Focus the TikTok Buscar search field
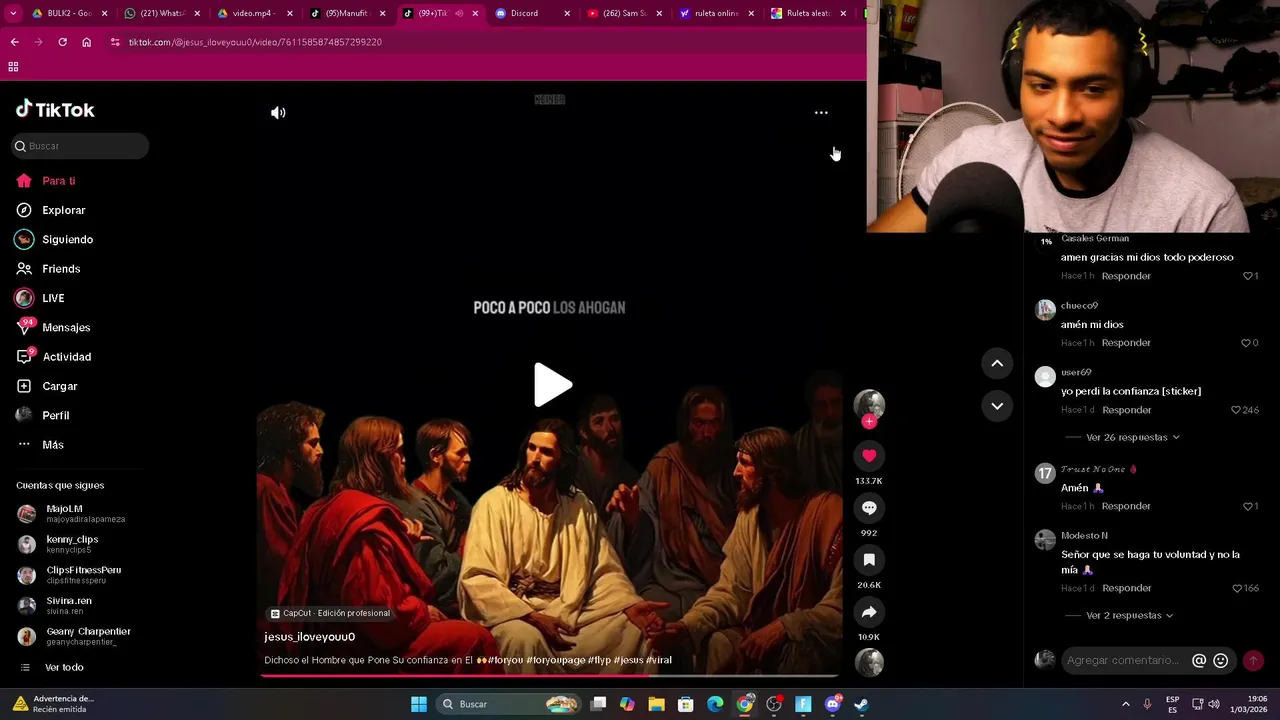The image size is (1280, 720). point(81,146)
